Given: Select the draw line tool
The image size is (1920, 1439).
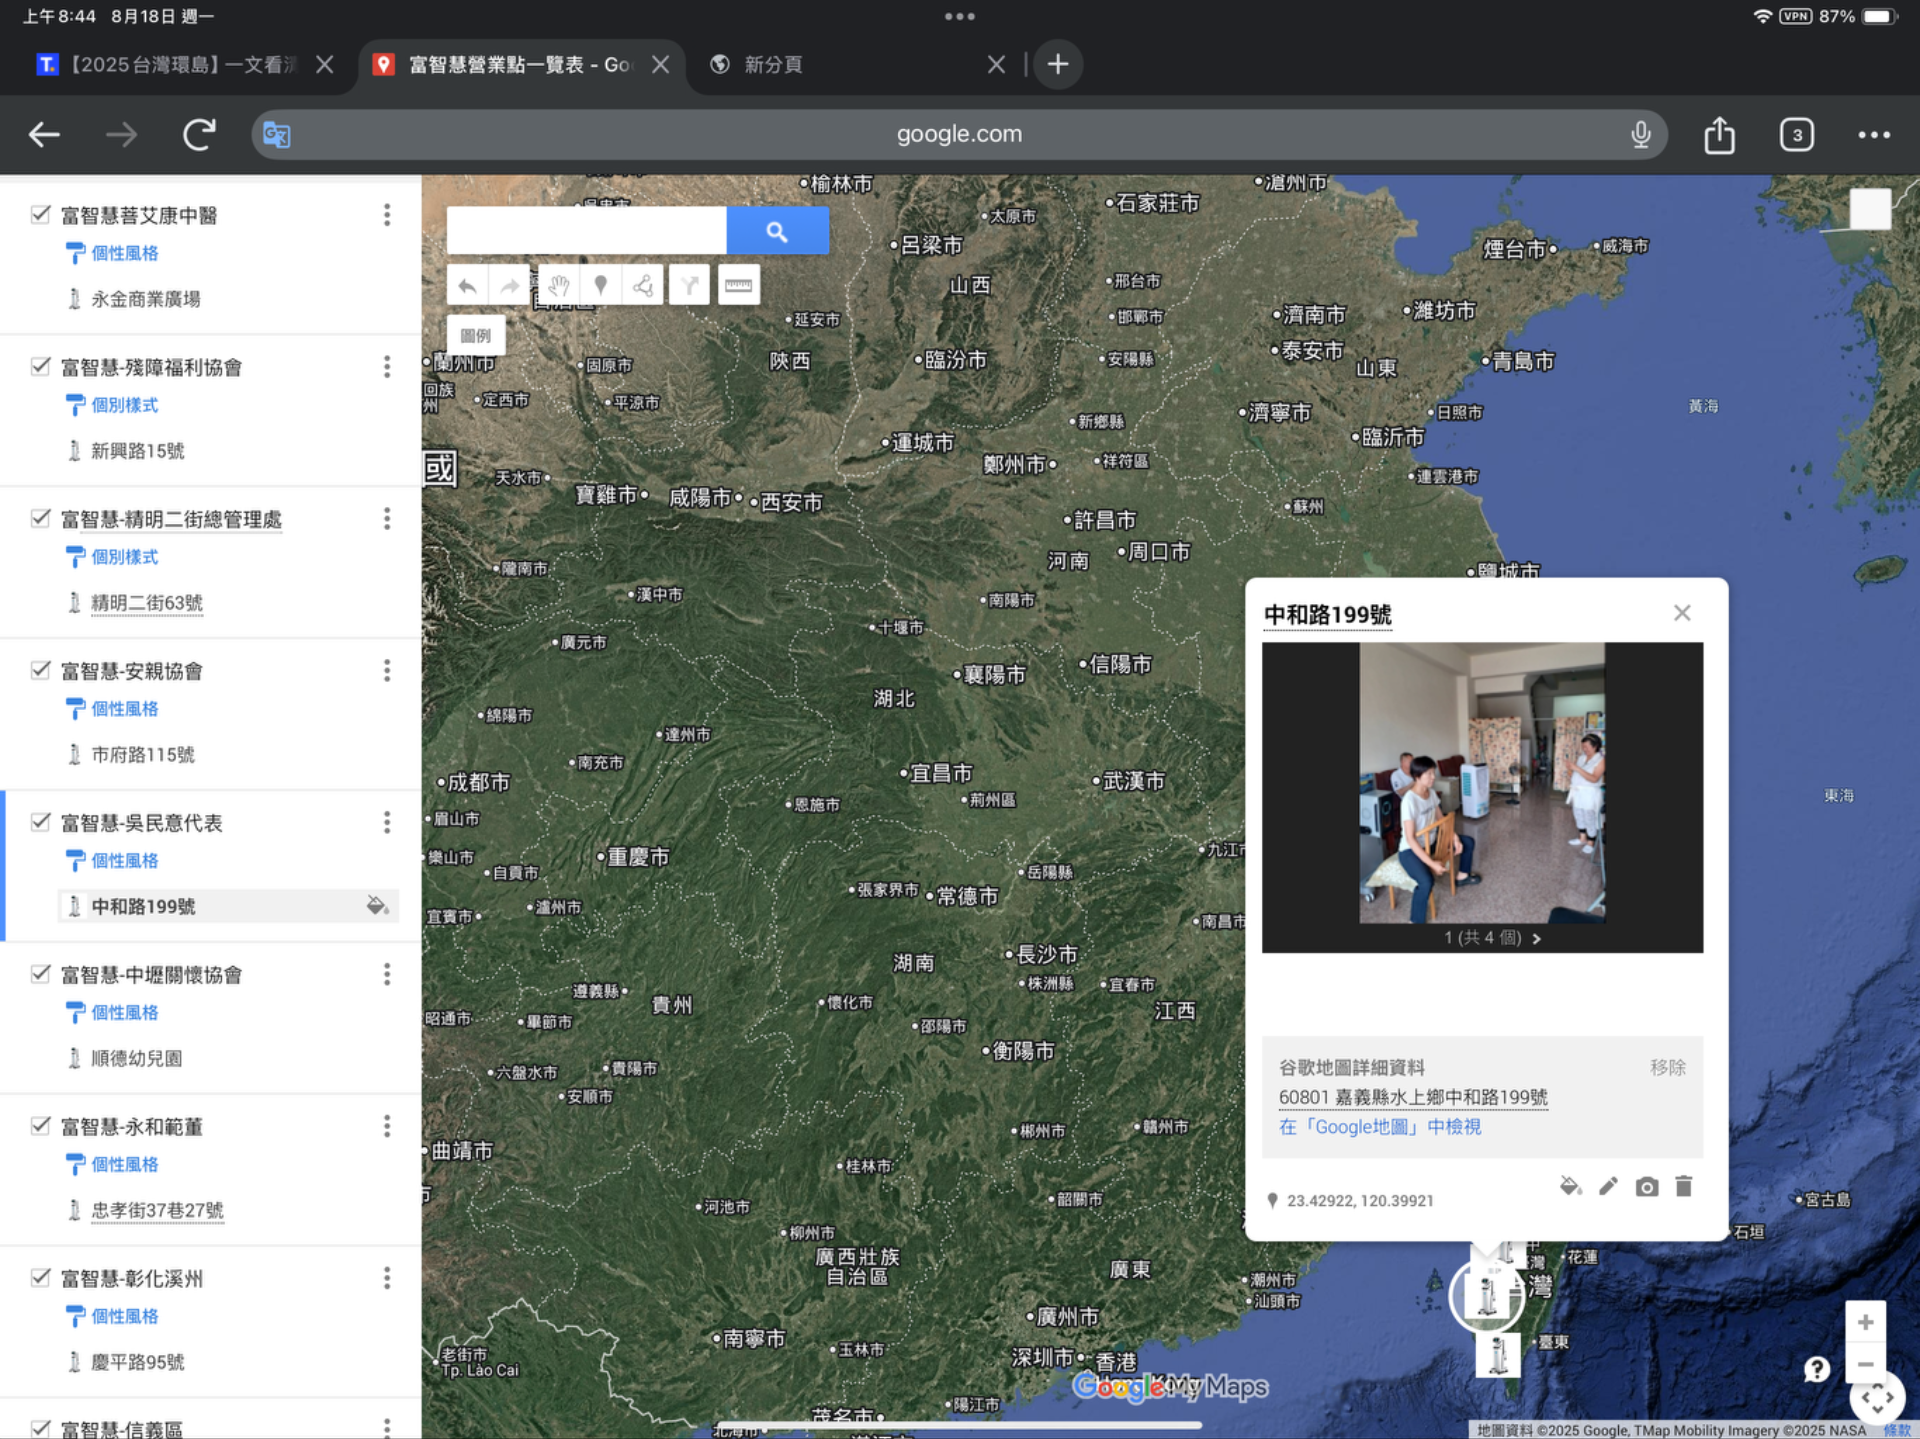Looking at the screenshot, I should point(643,285).
